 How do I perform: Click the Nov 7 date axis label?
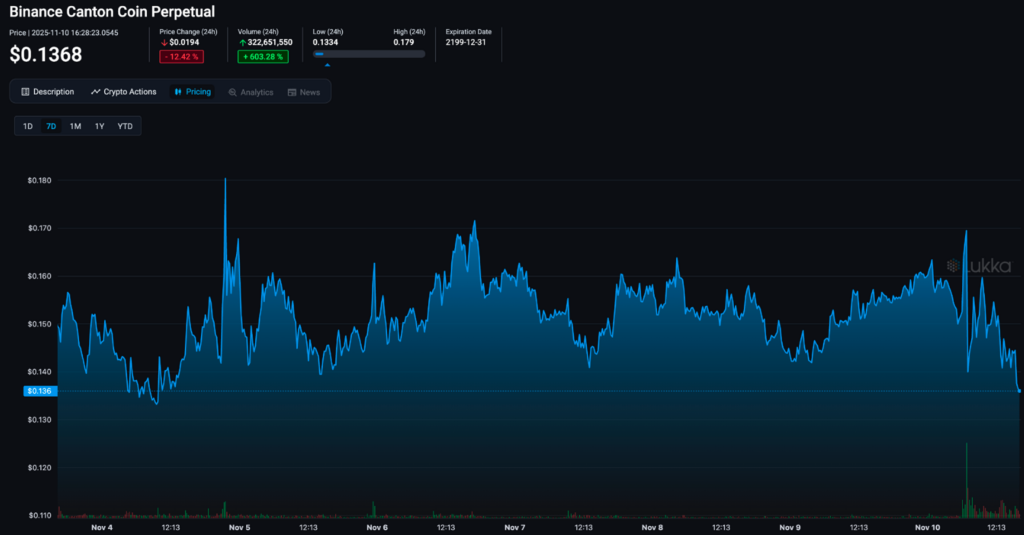515,527
